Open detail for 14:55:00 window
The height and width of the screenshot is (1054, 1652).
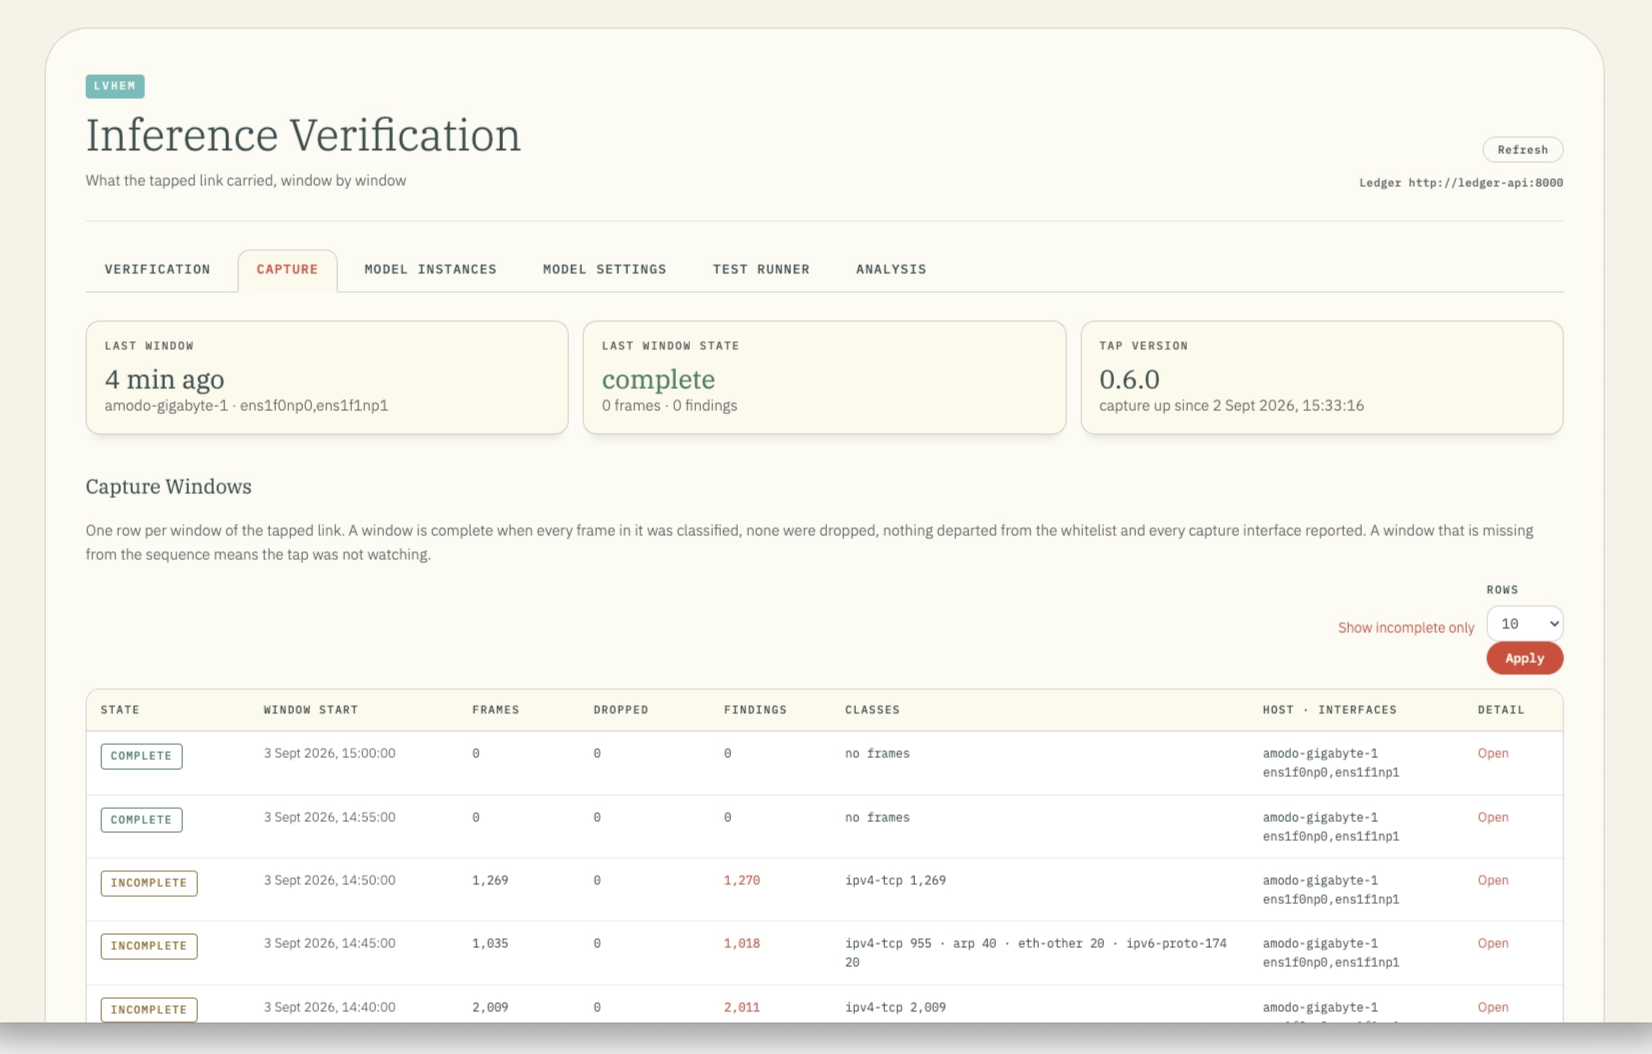[1493, 818]
